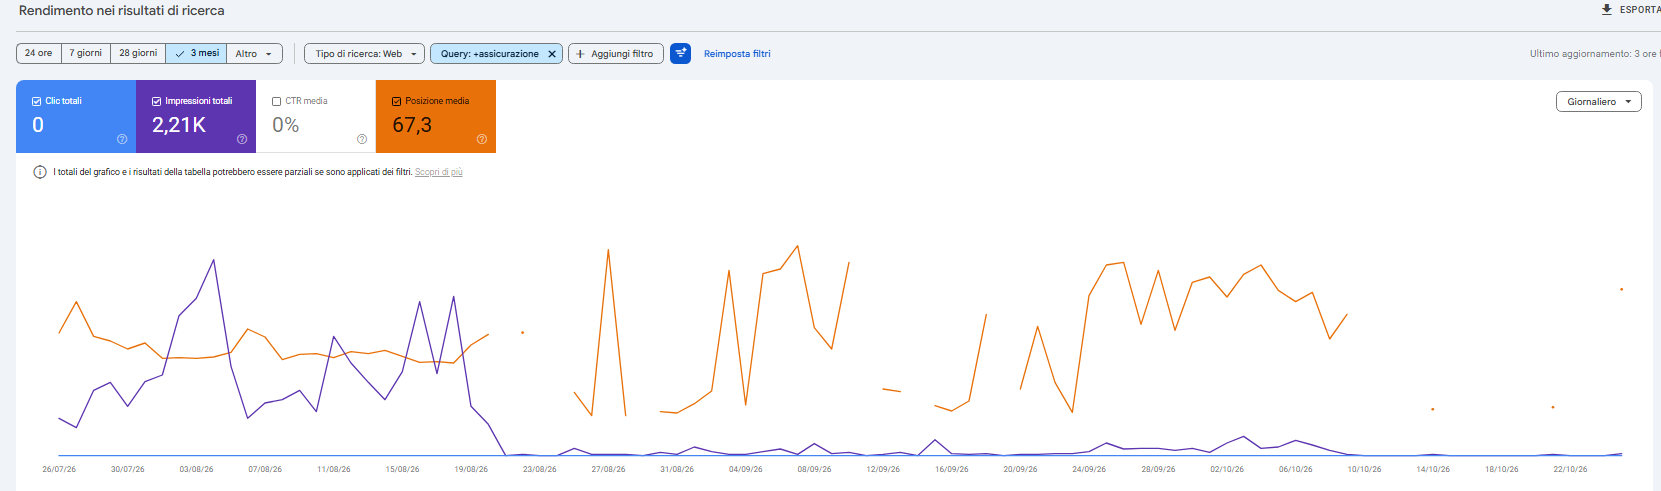Image resolution: width=1661 pixels, height=491 pixels.
Task: Click the ESPORTA button label
Action: (x=1640, y=10)
